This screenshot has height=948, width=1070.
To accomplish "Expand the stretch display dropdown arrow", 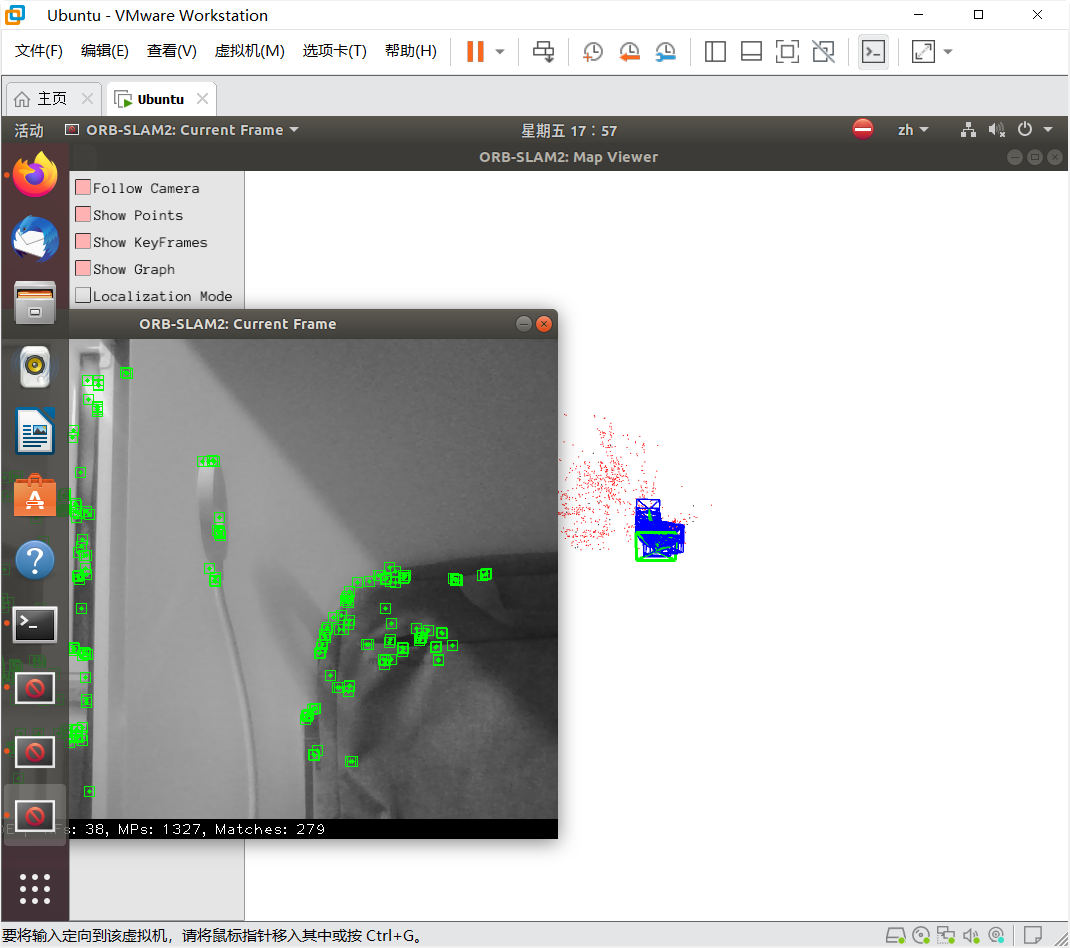I will [x=948, y=52].
